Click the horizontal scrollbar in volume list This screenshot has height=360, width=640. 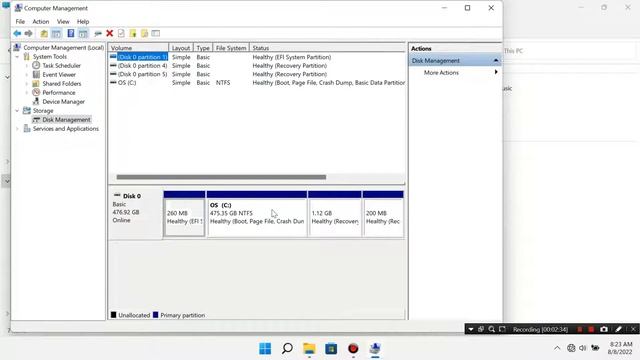pos(221,177)
